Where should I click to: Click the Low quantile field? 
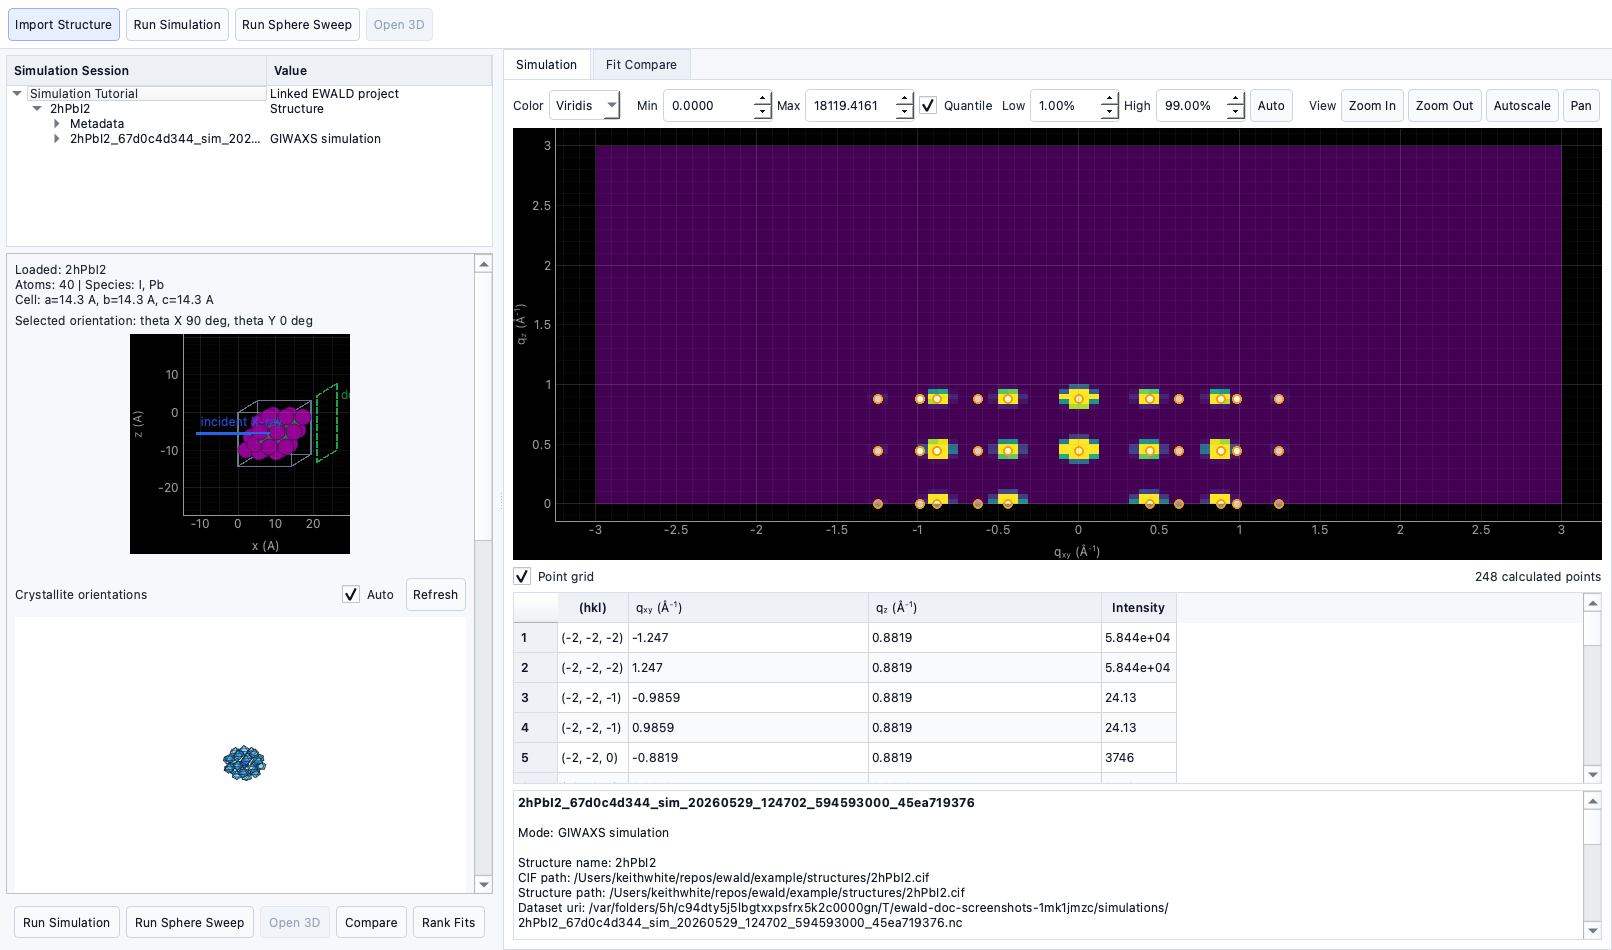tap(1065, 106)
